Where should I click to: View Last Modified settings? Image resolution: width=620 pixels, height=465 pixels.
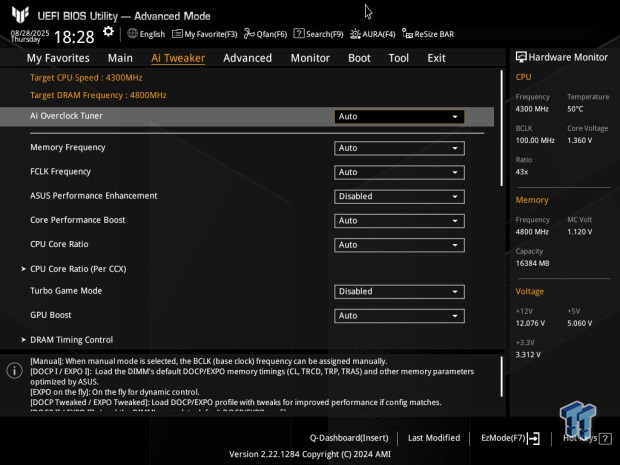tap(434, 438)
